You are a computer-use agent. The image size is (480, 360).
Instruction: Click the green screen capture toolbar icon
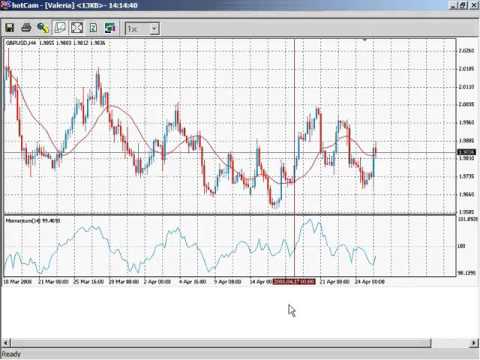(110, 28)
